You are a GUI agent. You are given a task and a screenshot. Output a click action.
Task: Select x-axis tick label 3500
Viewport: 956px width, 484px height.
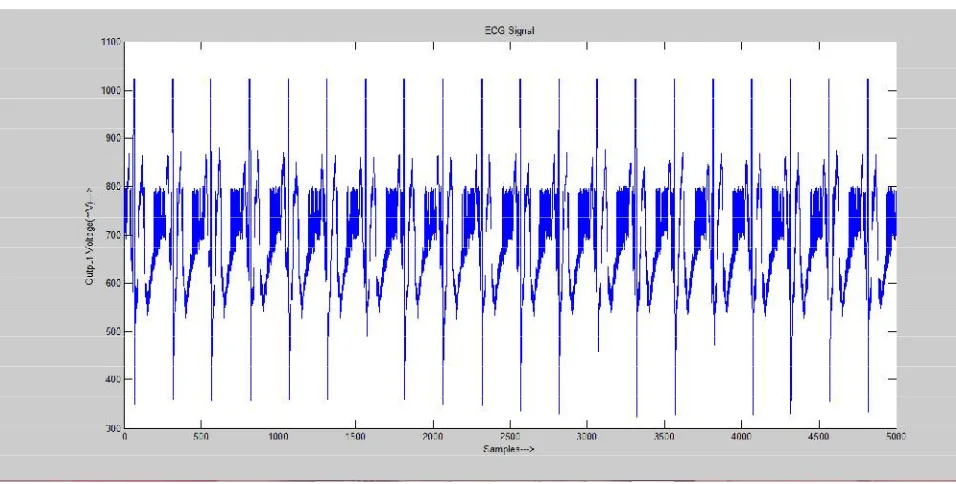coord(664,436)
